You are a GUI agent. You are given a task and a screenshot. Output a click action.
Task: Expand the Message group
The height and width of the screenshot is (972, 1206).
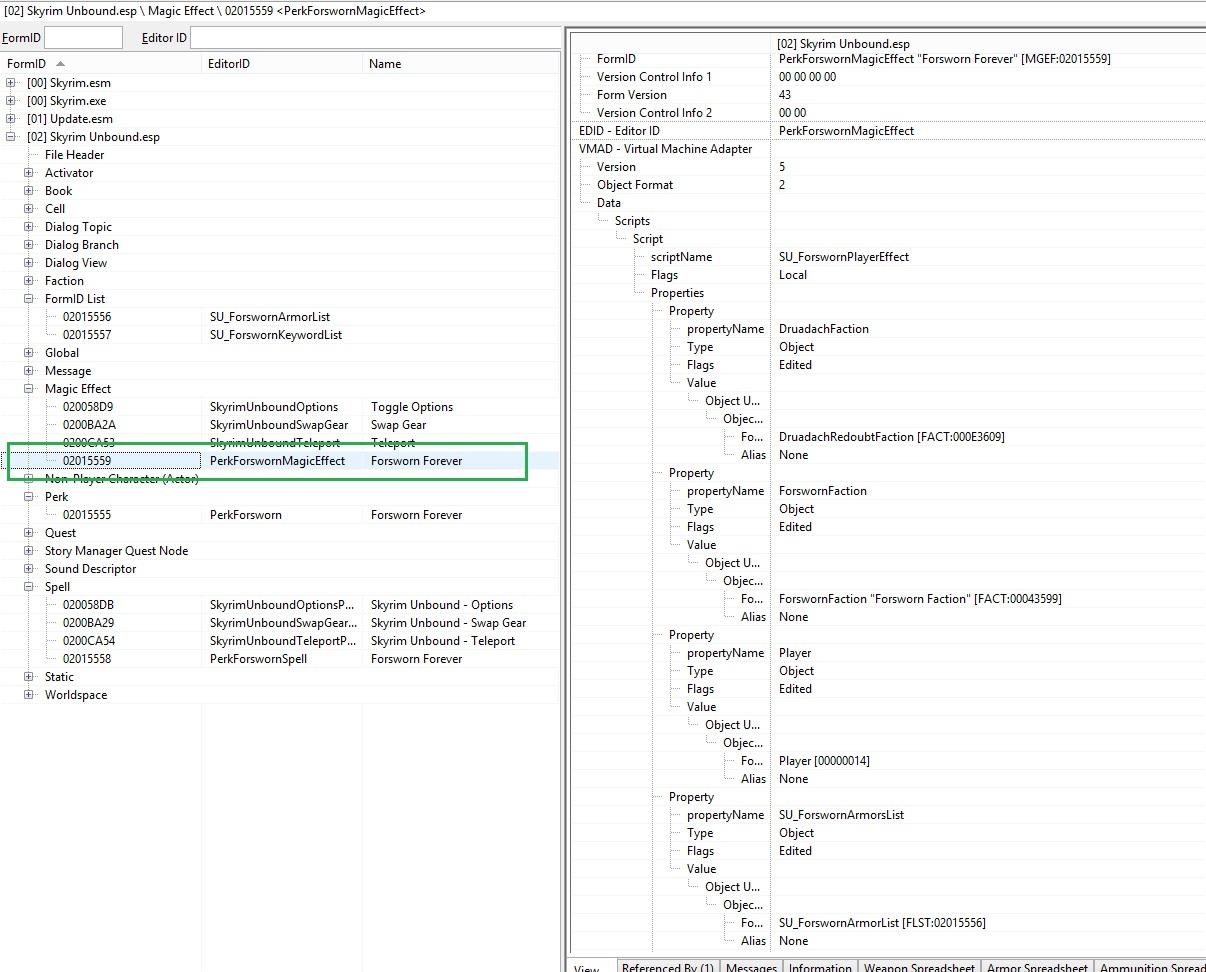click(29, 371)
